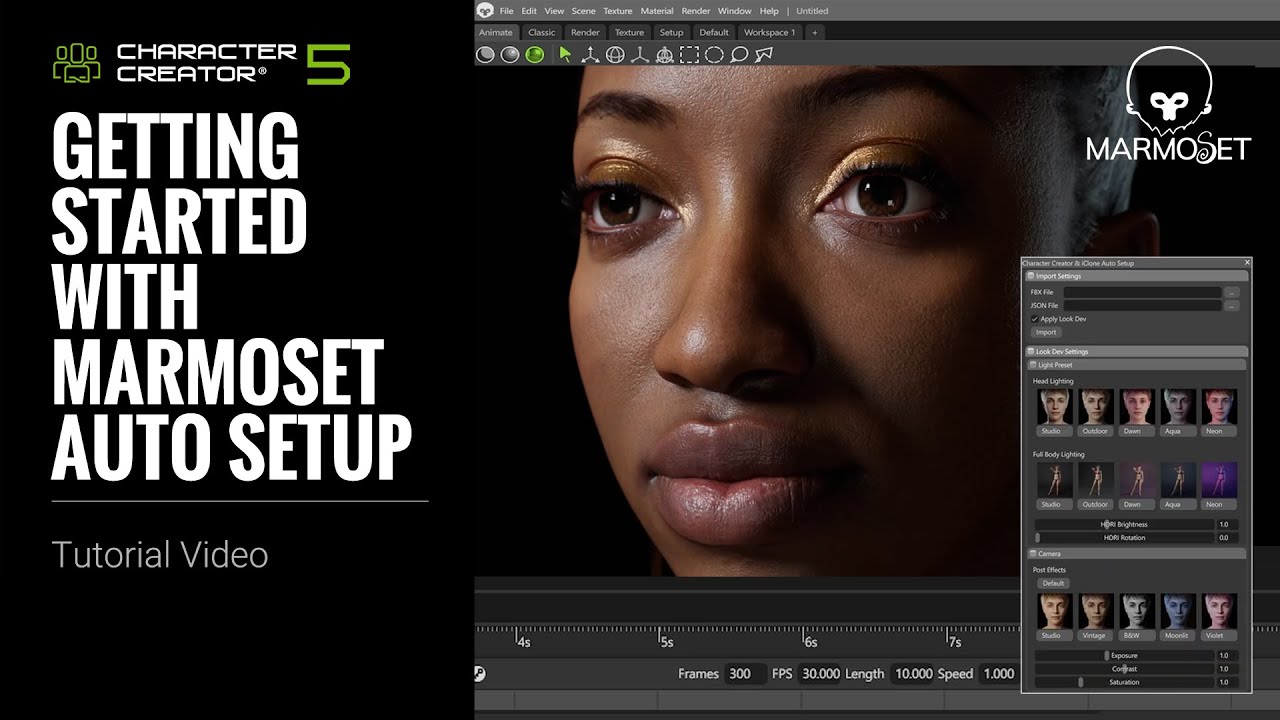The width and height of the screenshot is (1280, 720).
Task: Click the HDRI Brightness slider
Action: [x=1124, y=524]
